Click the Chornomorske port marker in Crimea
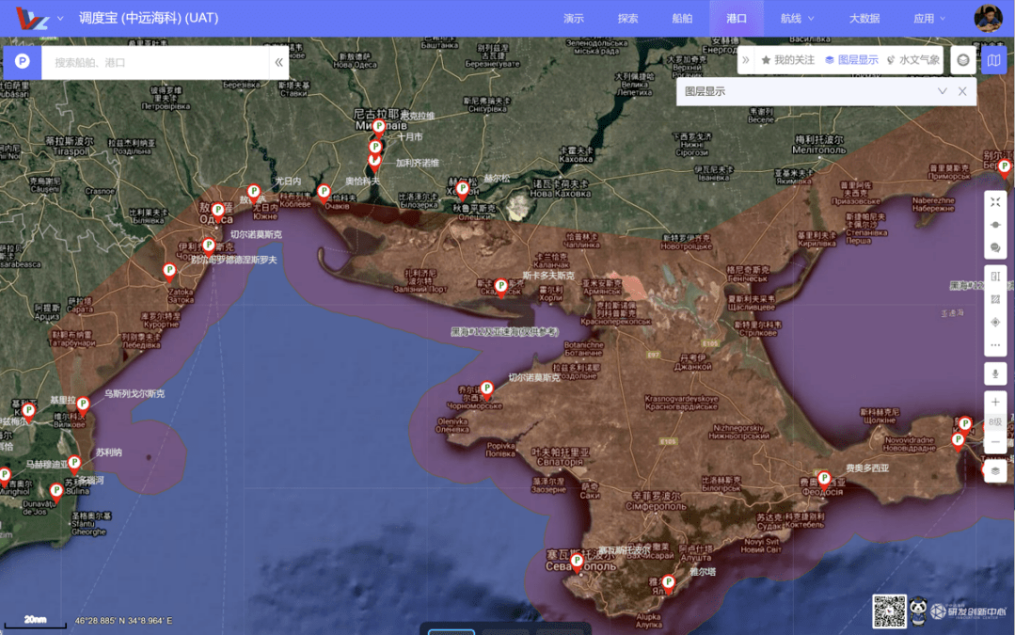This screenshot has width=1015, height=636. [486, 388]
